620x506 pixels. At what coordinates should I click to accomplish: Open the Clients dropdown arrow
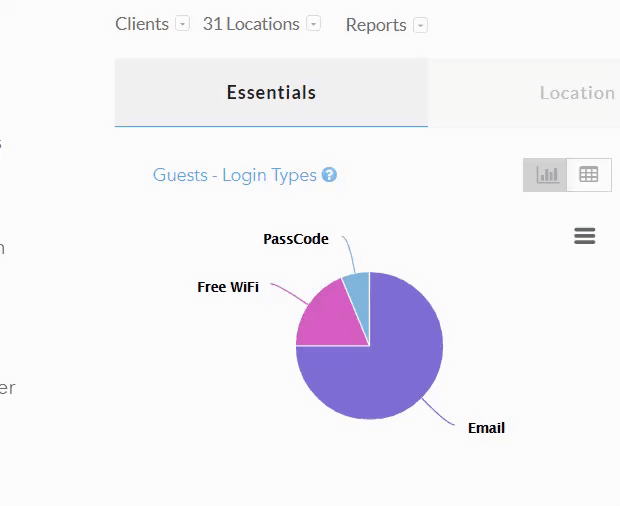click(x=182, y=24)
